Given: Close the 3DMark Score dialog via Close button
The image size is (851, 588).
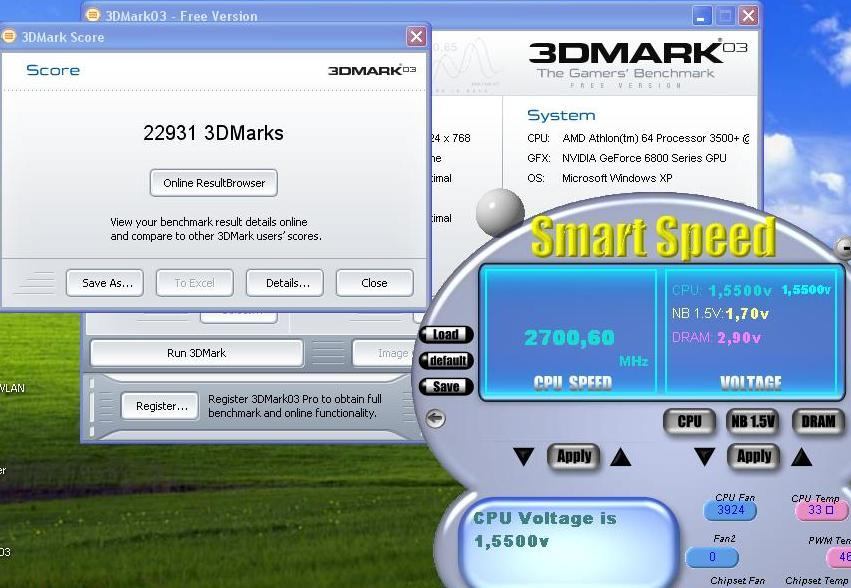Looking at the screenshot, I should (x=374, y=283).
